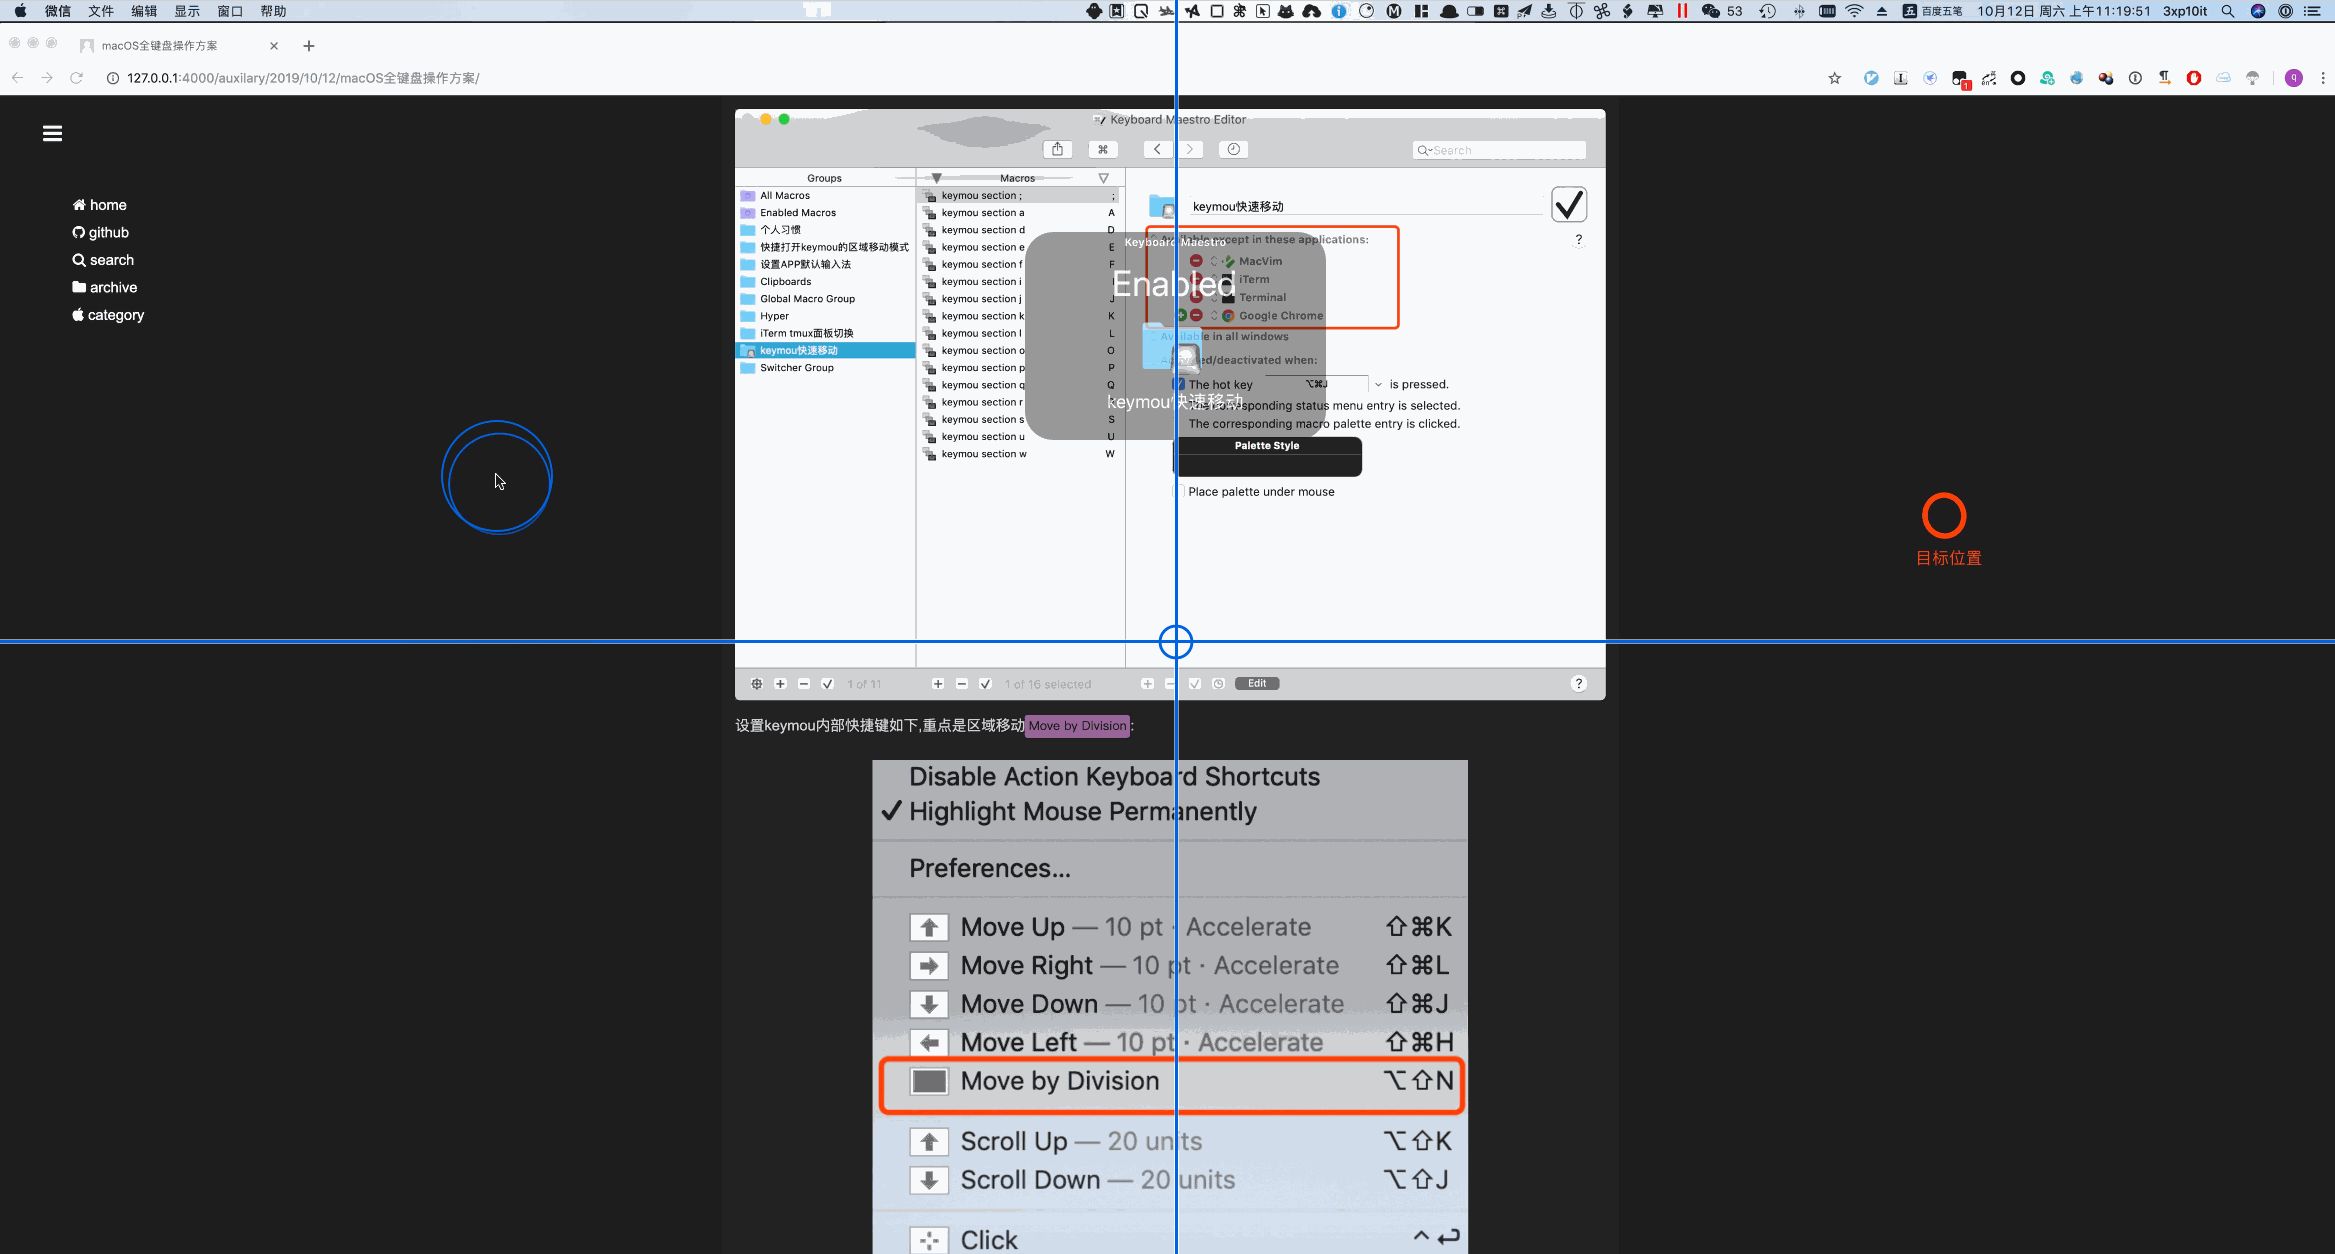Open Spotlight search in the menu bar

tap(2227, 11)
